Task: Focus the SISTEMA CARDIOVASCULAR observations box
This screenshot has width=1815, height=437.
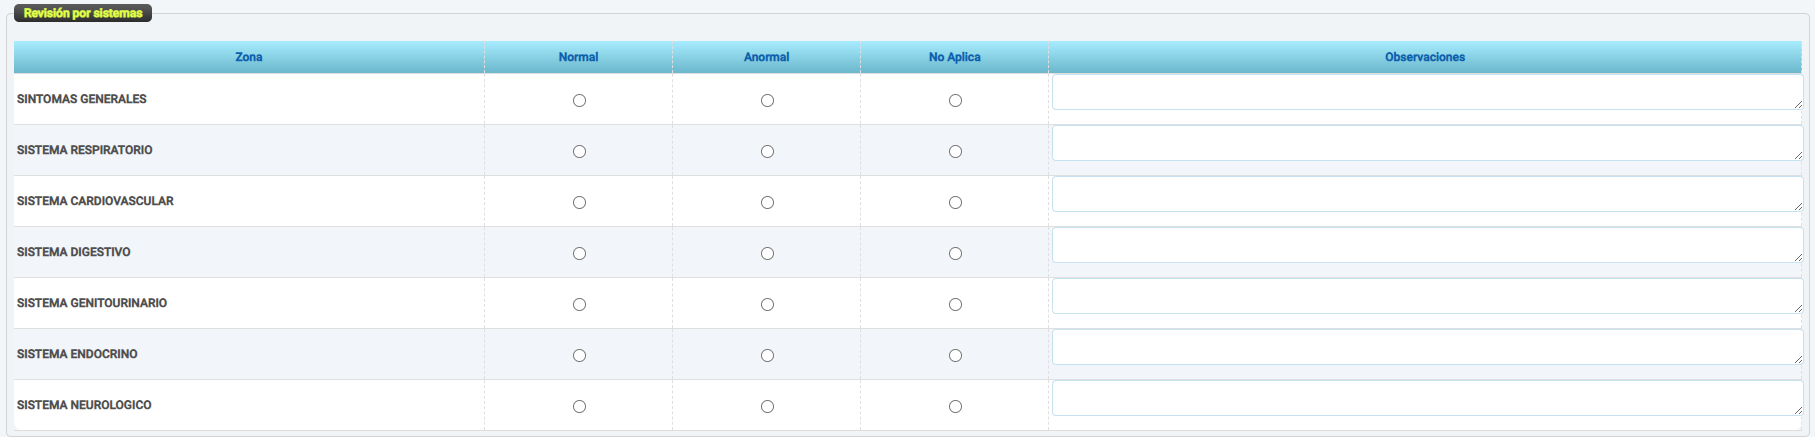Action: click(1426, 195)
